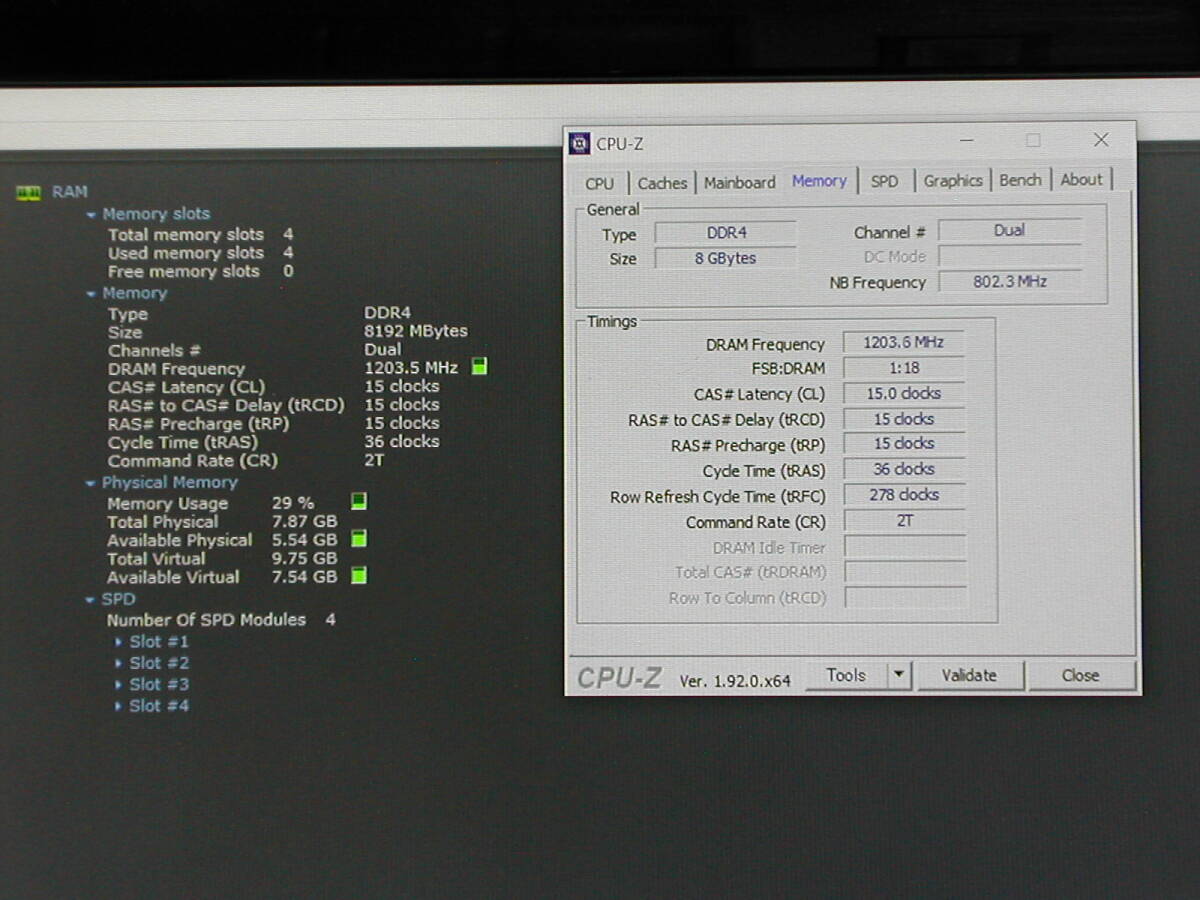Minimize the CPU-Z window
The image size is (1200, 900).
[x=967, y=141]
